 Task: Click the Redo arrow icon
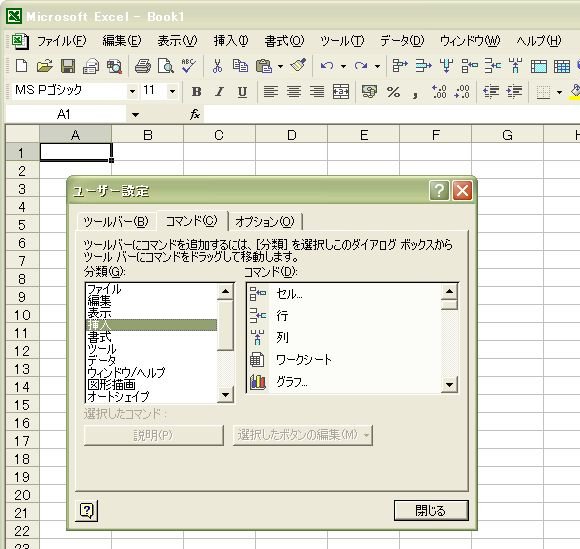coord(361,66)
